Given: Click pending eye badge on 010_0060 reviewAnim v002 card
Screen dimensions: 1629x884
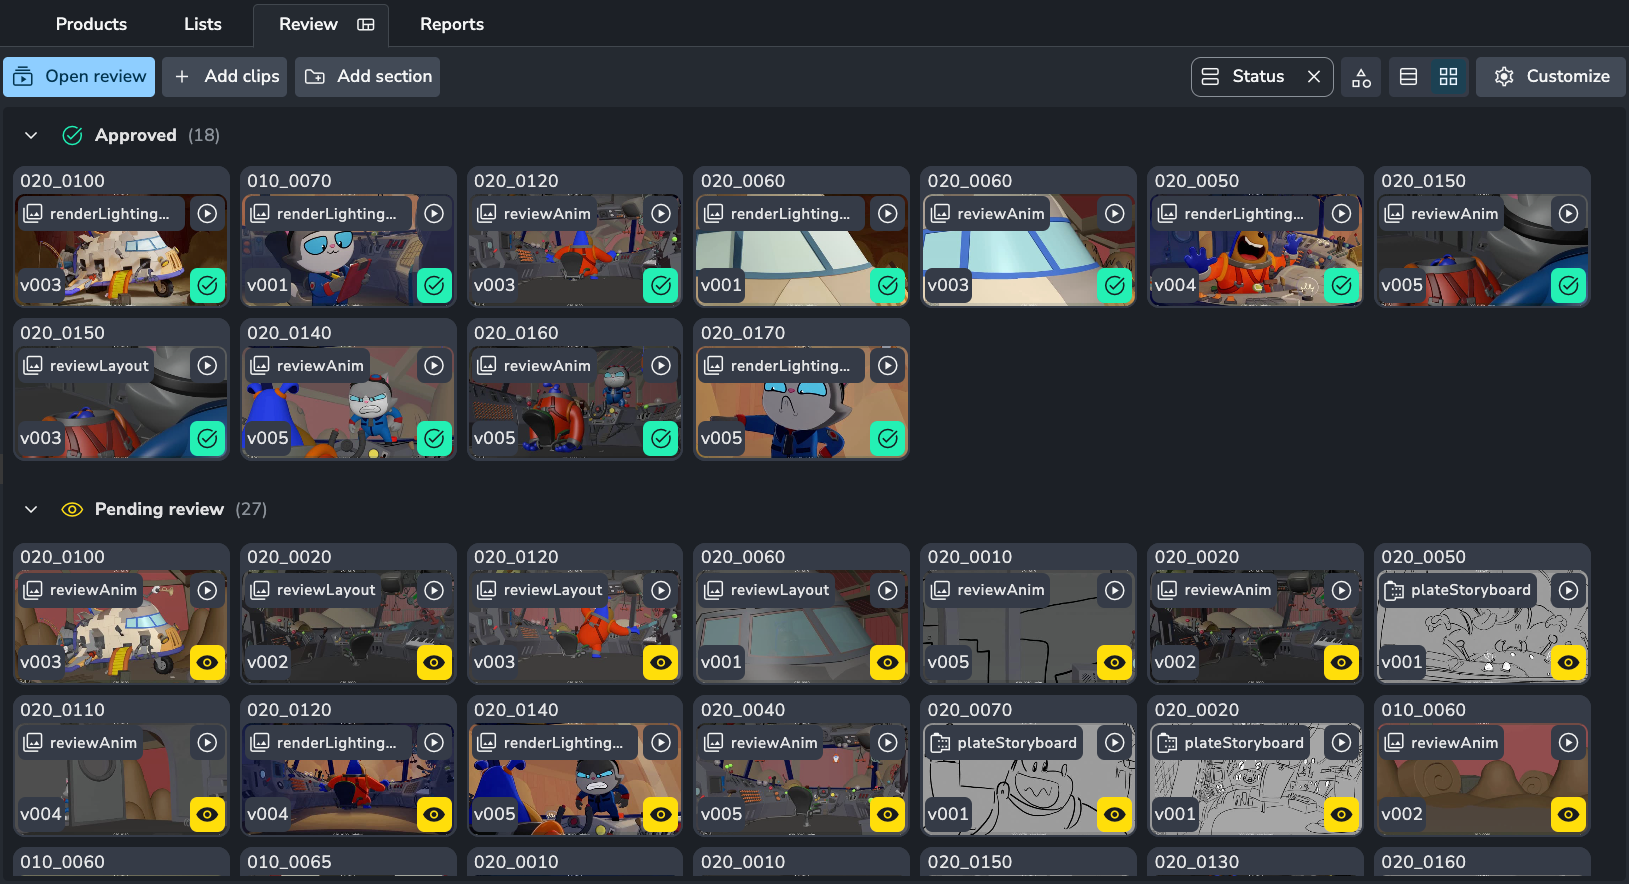Looking at the screenshot, I should tap(1569, 814).
